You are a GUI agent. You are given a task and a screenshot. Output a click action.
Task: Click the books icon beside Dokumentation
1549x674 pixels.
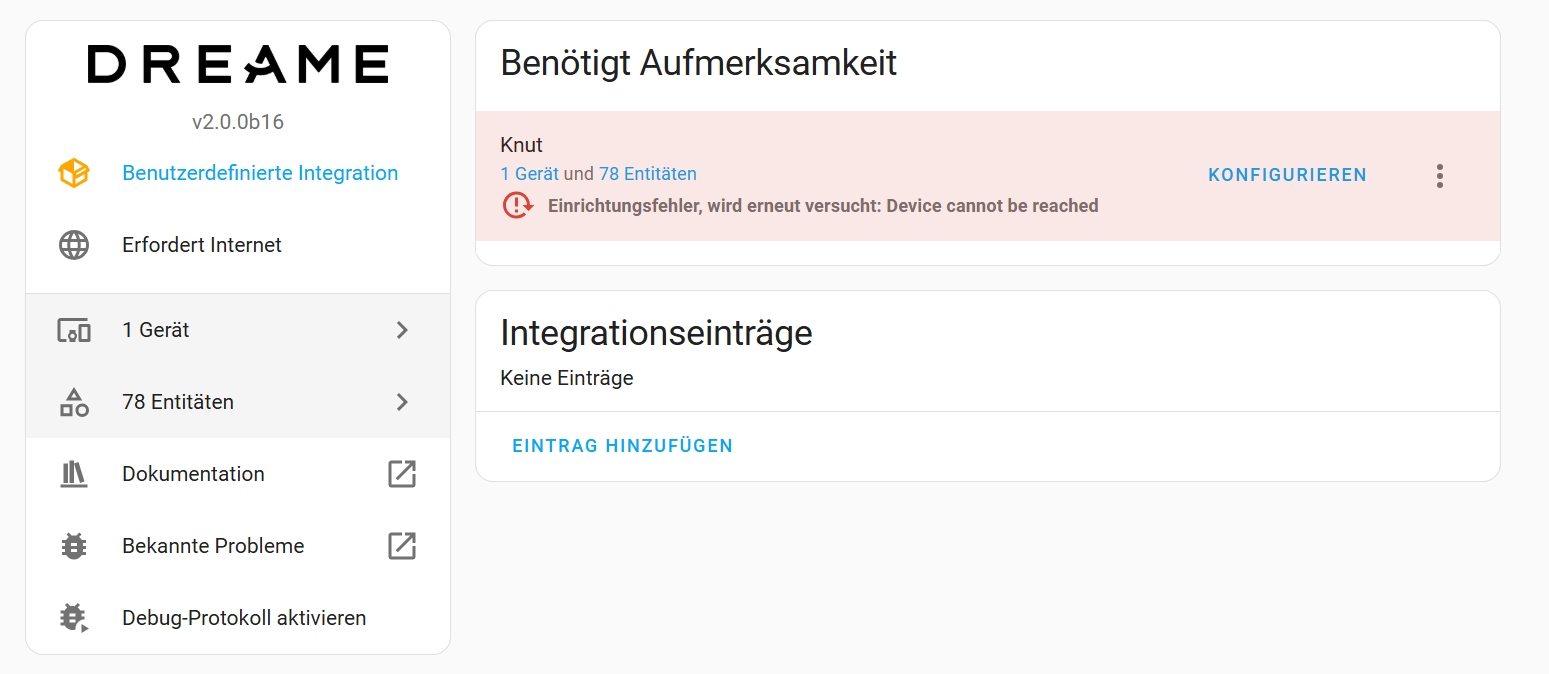point(74,474)
